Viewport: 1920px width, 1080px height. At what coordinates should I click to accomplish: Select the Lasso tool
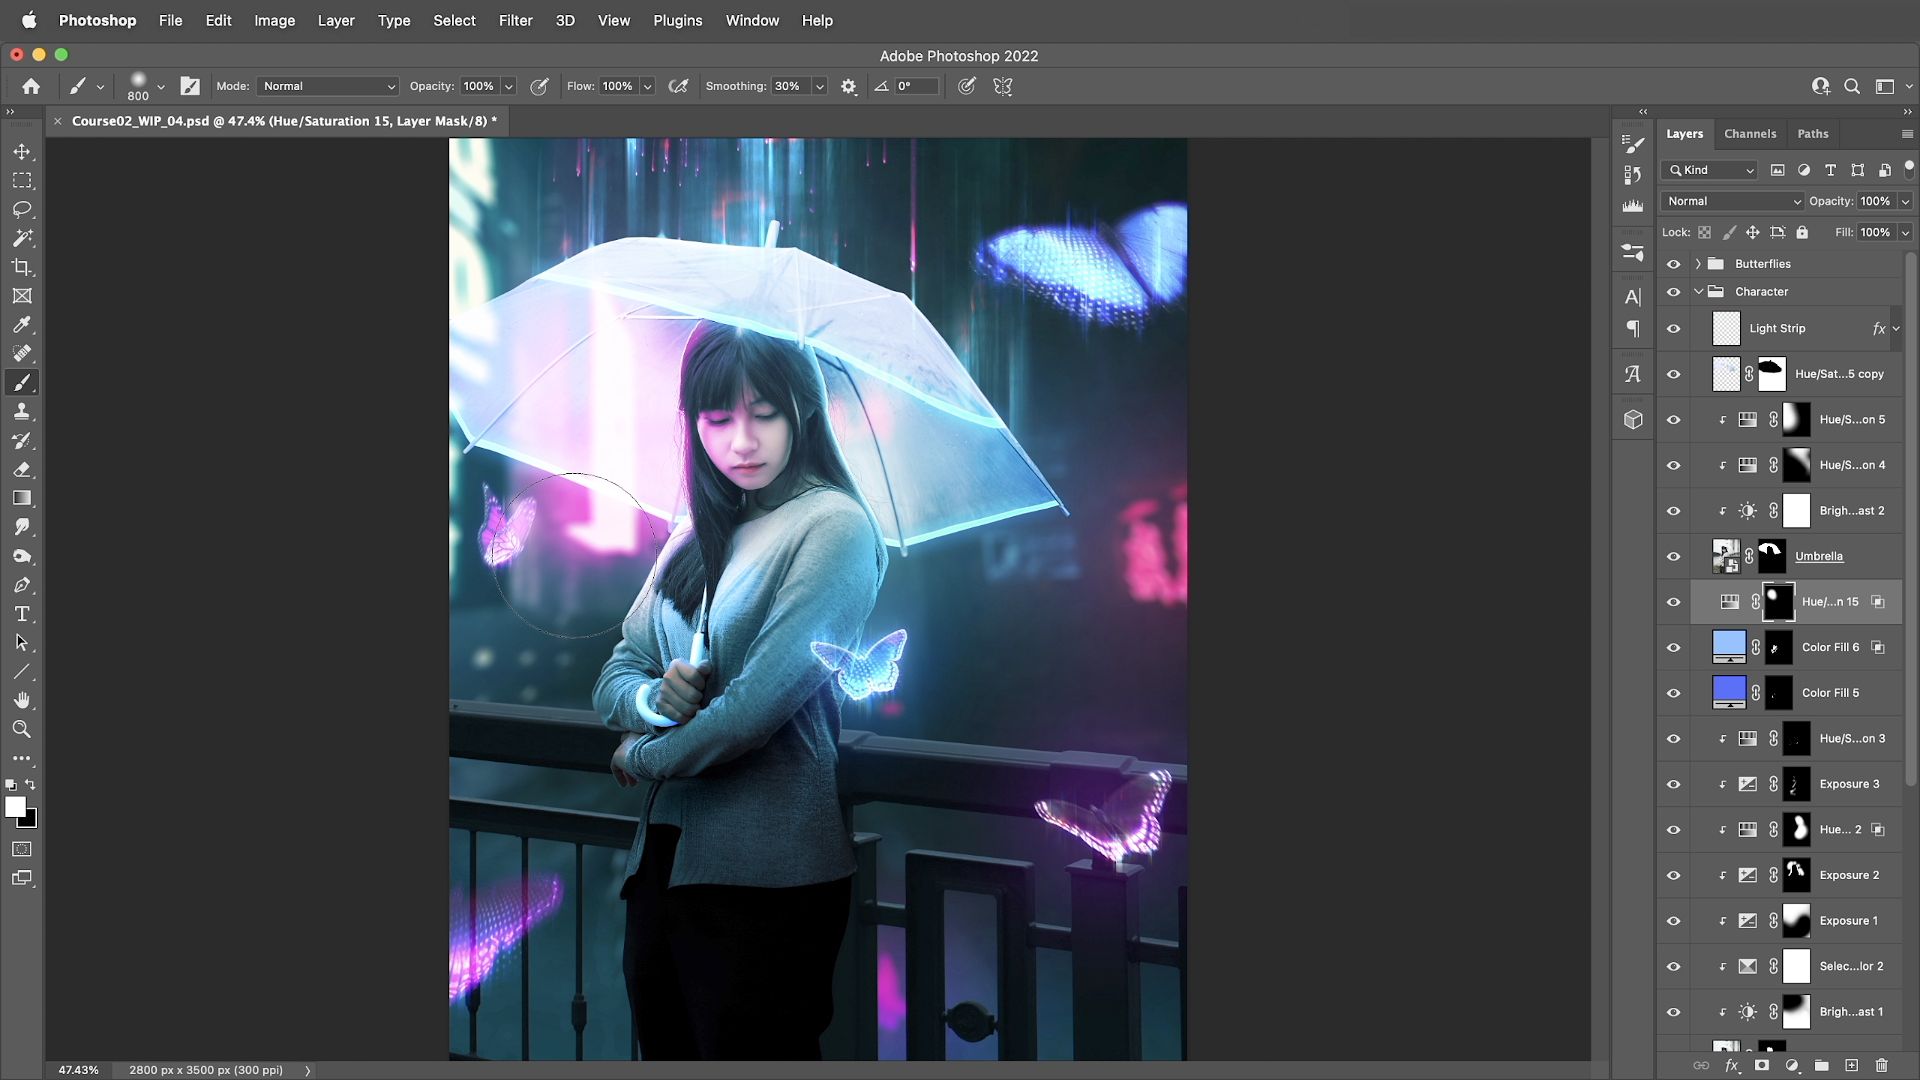point(22,210)
